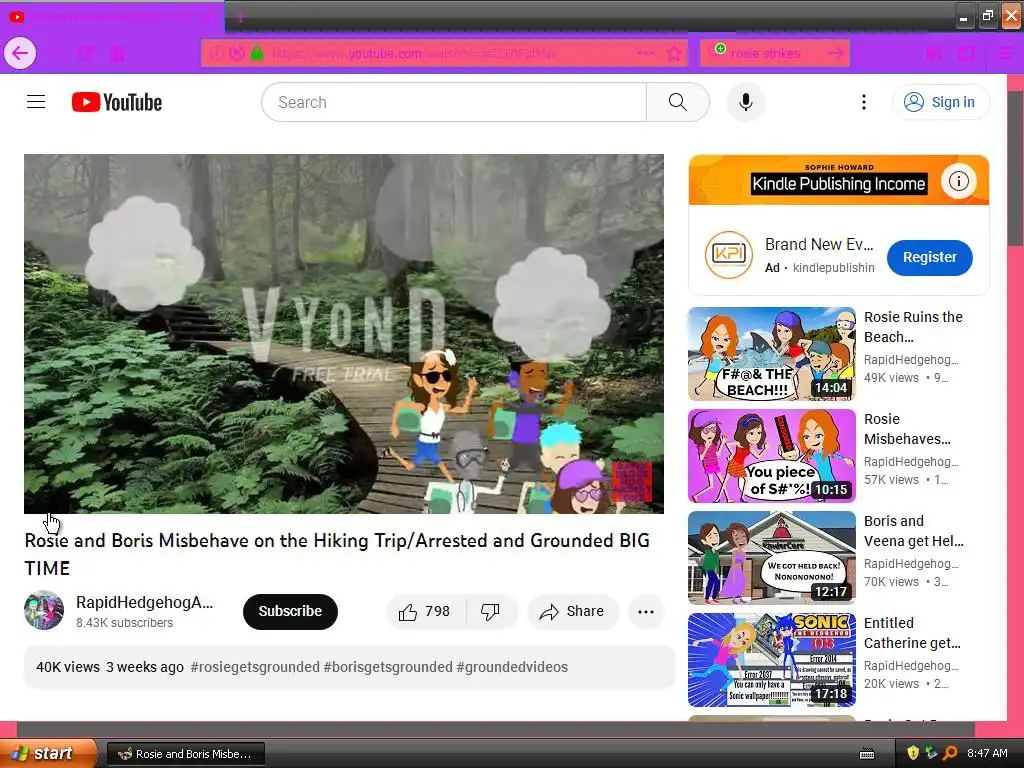Click the browser Back arrow button
Image resolution: width=1024 pixels, height=768 pixels.
[20, 53]
